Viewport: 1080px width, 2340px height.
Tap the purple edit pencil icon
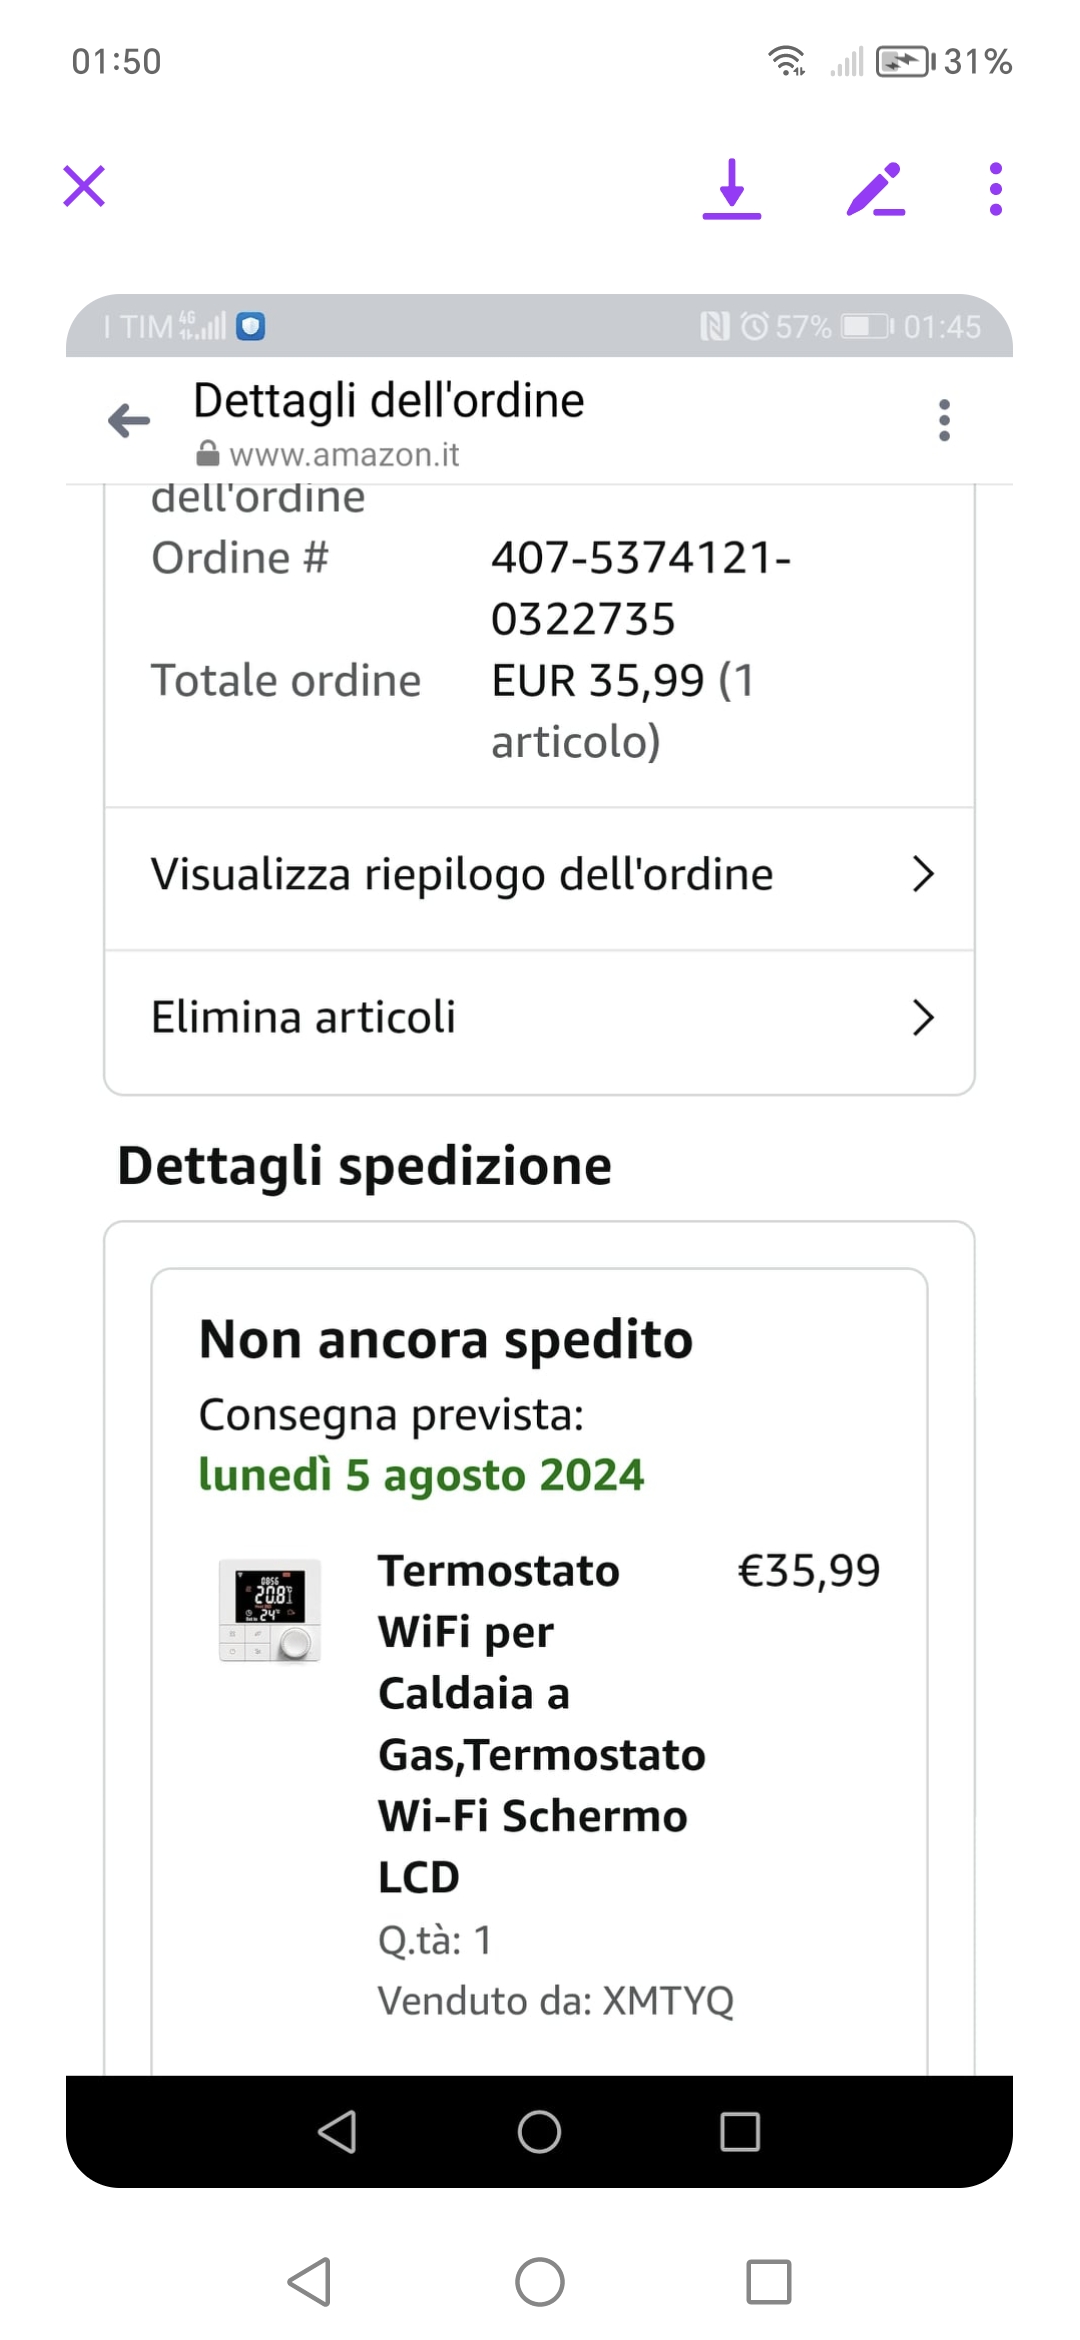tap(875, 188)
